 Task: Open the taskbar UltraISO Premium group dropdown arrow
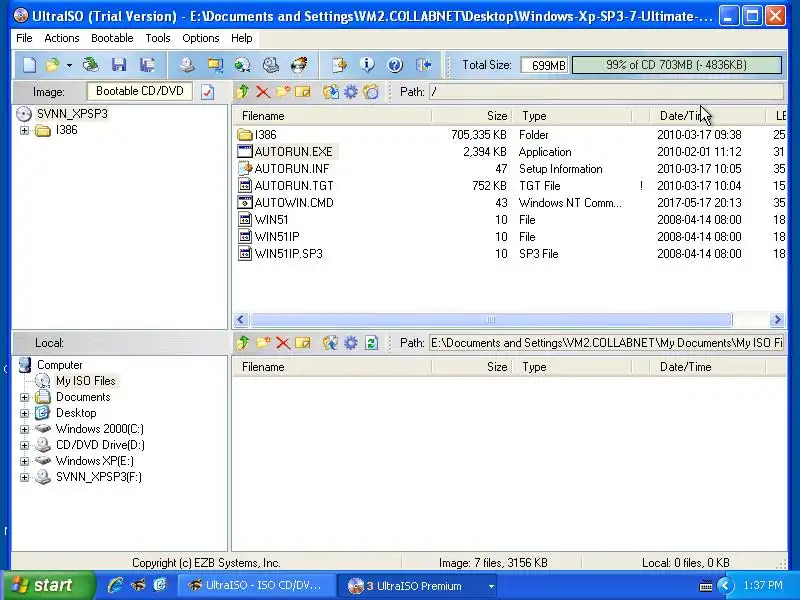click(491, 586)
